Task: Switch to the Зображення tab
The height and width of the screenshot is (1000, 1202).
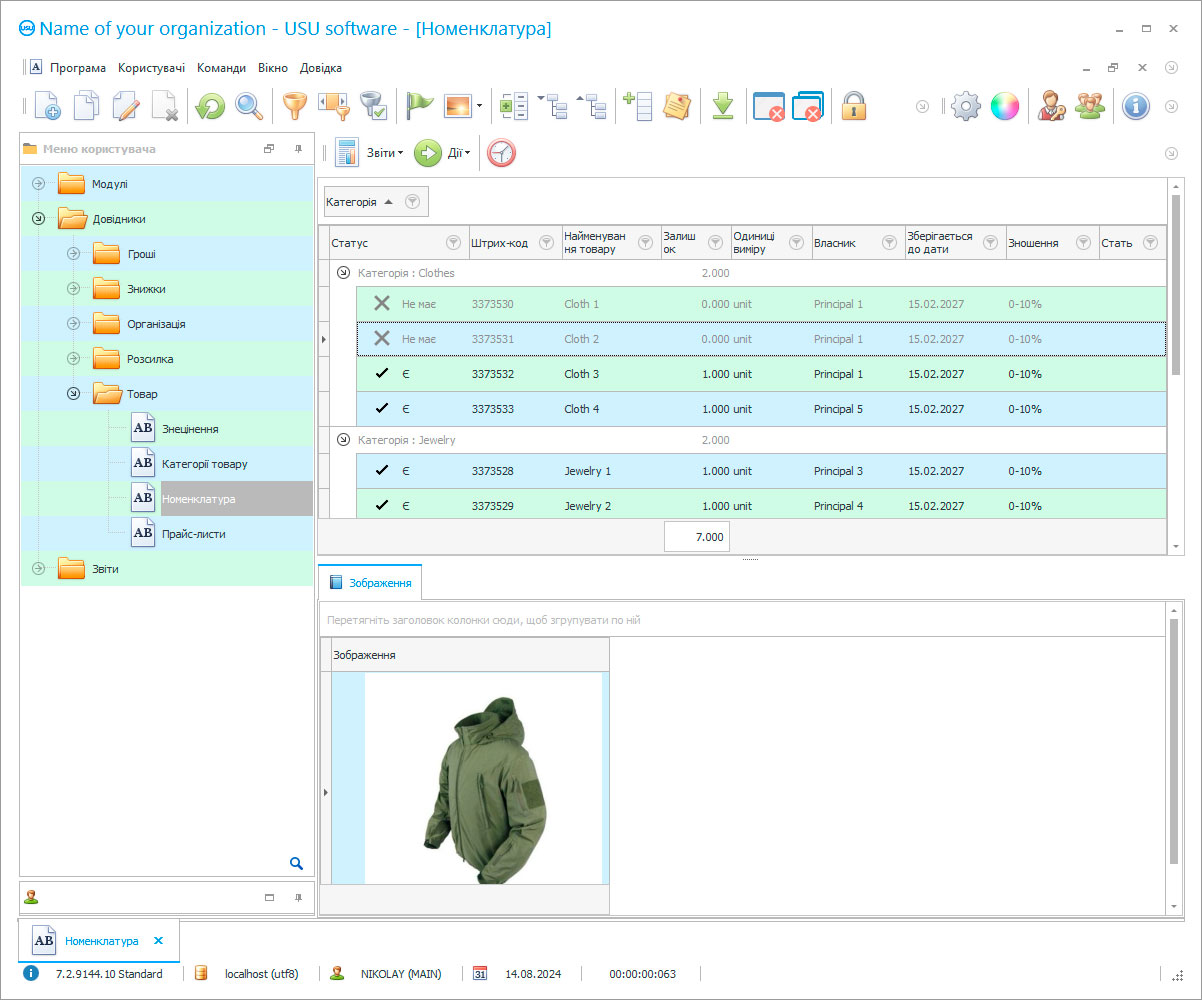Action: pos(371,582)
